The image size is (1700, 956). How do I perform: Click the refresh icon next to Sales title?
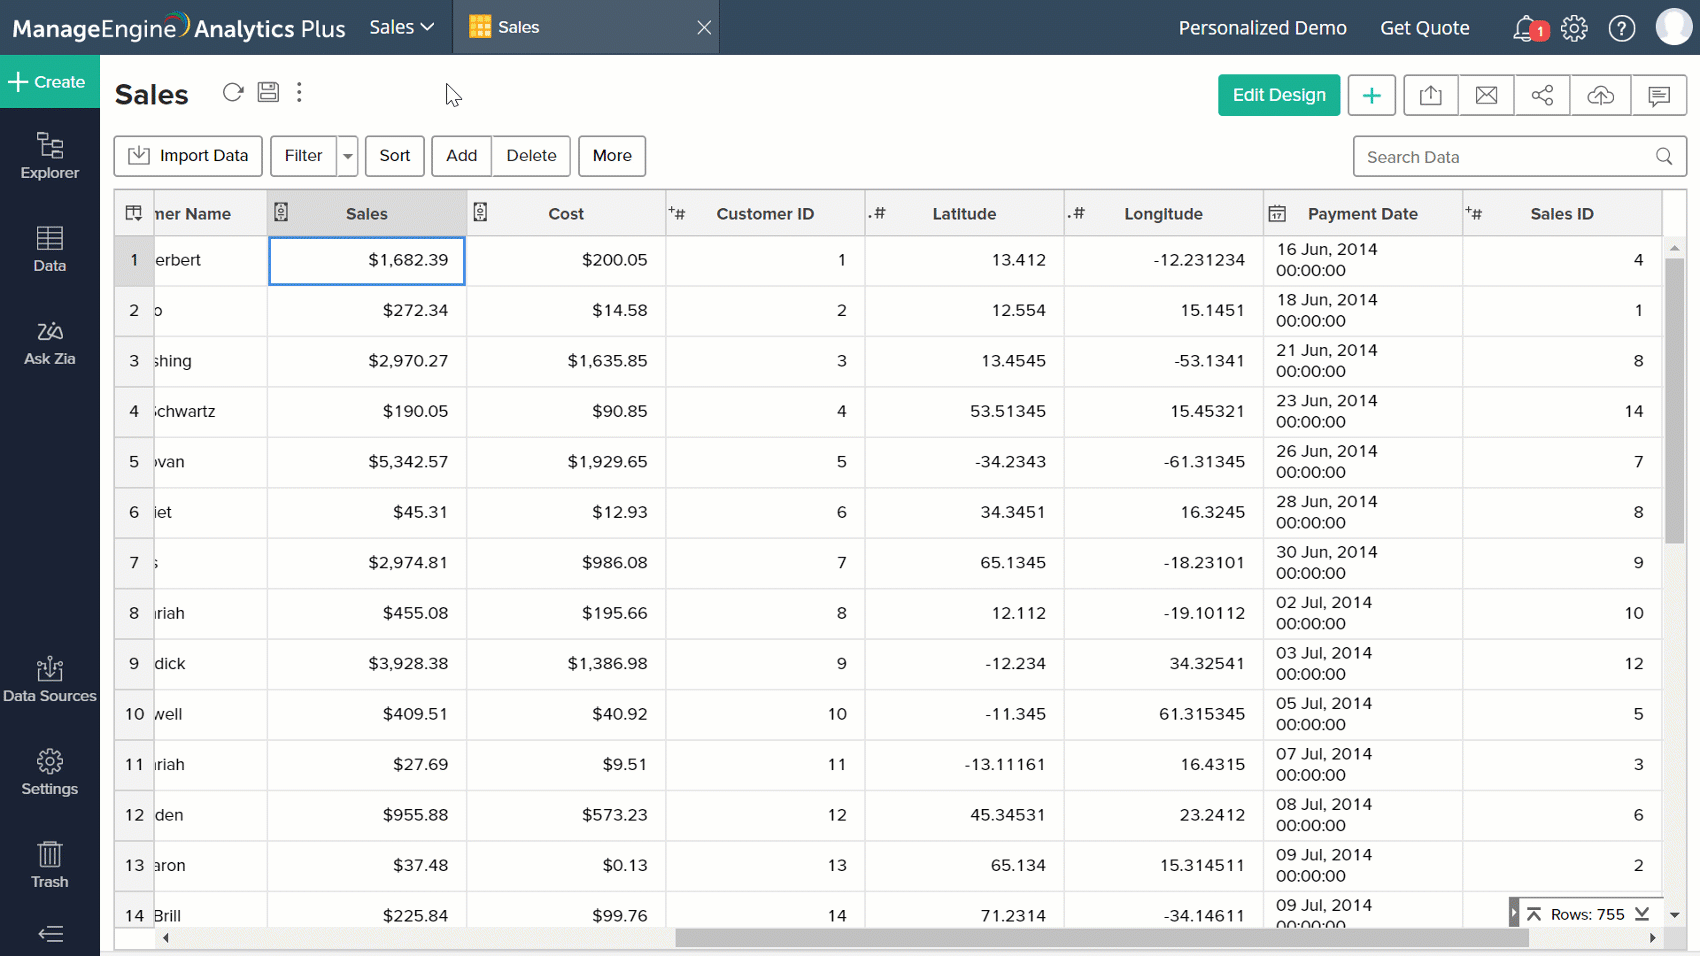click(233, 93)
